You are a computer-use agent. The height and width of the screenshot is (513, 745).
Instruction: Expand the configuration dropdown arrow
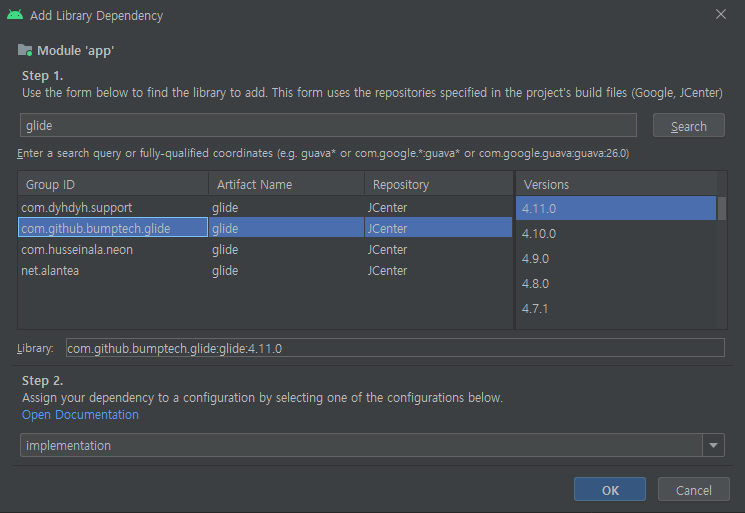click(713, 445)
